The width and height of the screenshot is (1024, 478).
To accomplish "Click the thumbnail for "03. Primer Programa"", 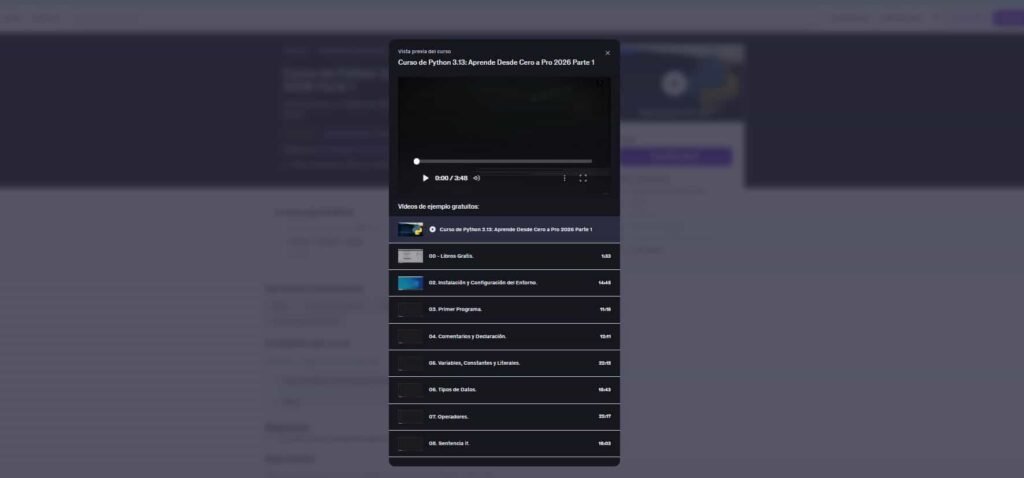I will (410, 310).
